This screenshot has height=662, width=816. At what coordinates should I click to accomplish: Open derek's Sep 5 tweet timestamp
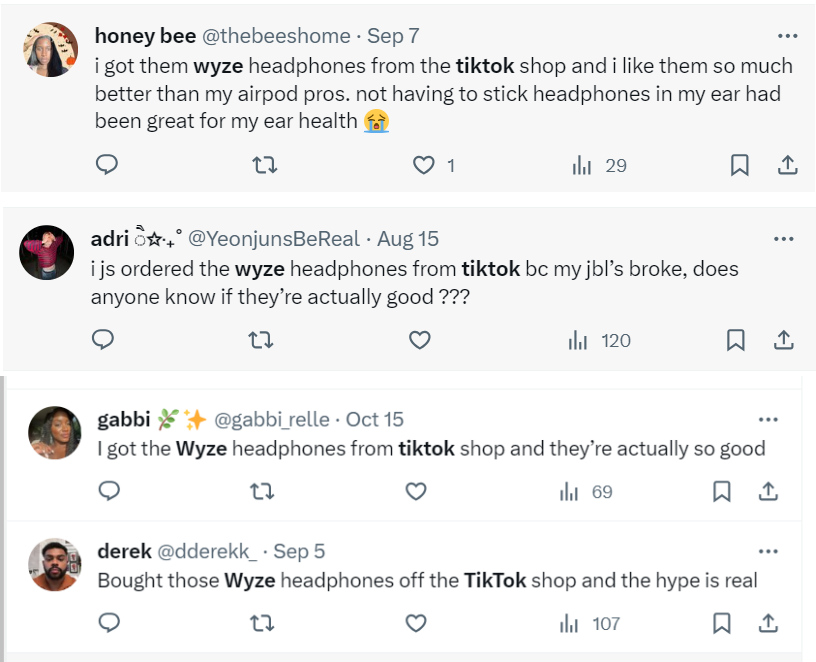pyautogui.click(x=298, y=551)
